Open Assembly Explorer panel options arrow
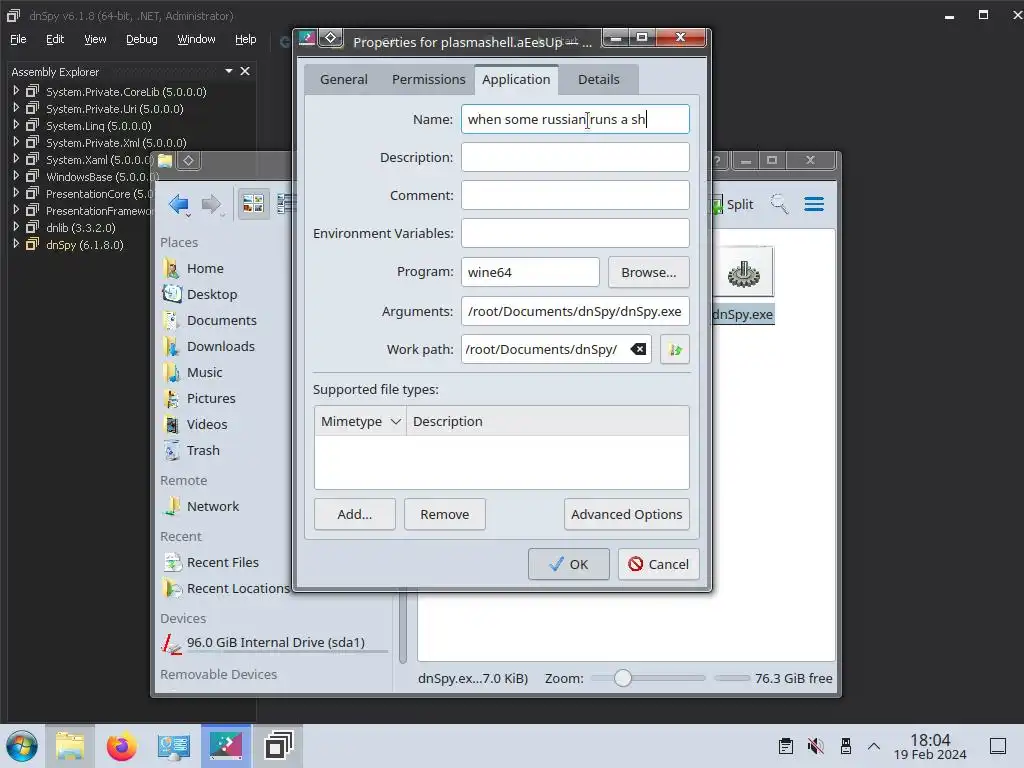 [x=229, y=71]
